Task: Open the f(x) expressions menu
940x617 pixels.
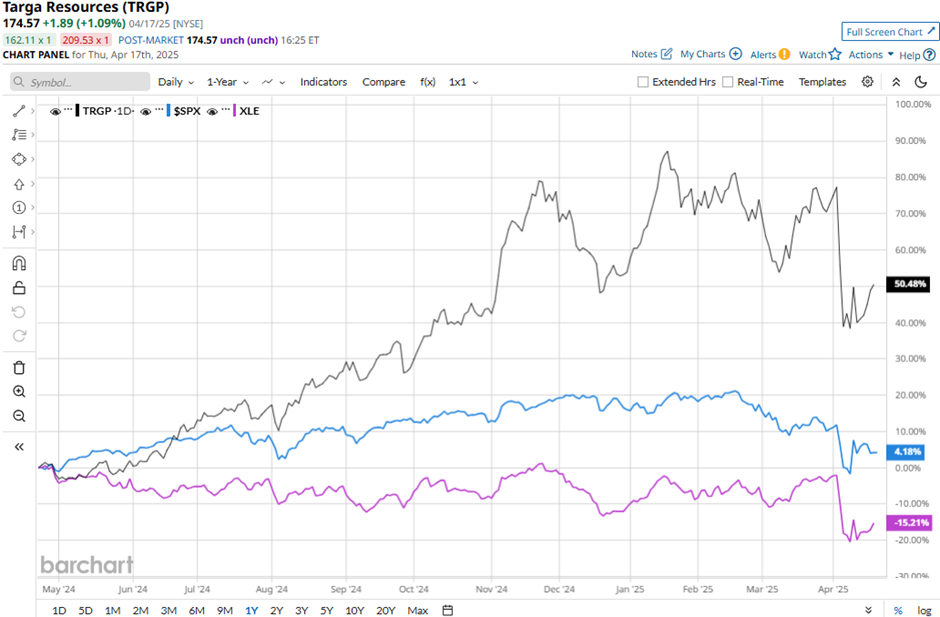Action: [x=427, y=82]
